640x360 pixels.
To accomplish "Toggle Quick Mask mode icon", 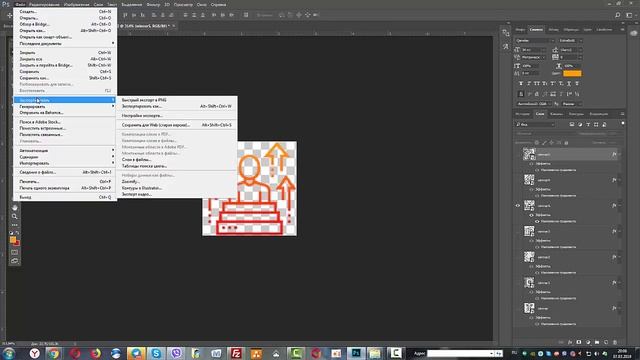I will coord(15,252).
